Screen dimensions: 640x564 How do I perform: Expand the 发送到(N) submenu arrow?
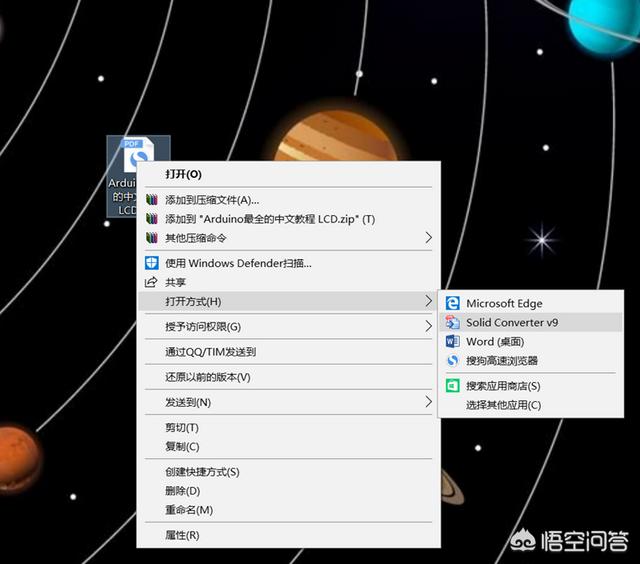428,402
